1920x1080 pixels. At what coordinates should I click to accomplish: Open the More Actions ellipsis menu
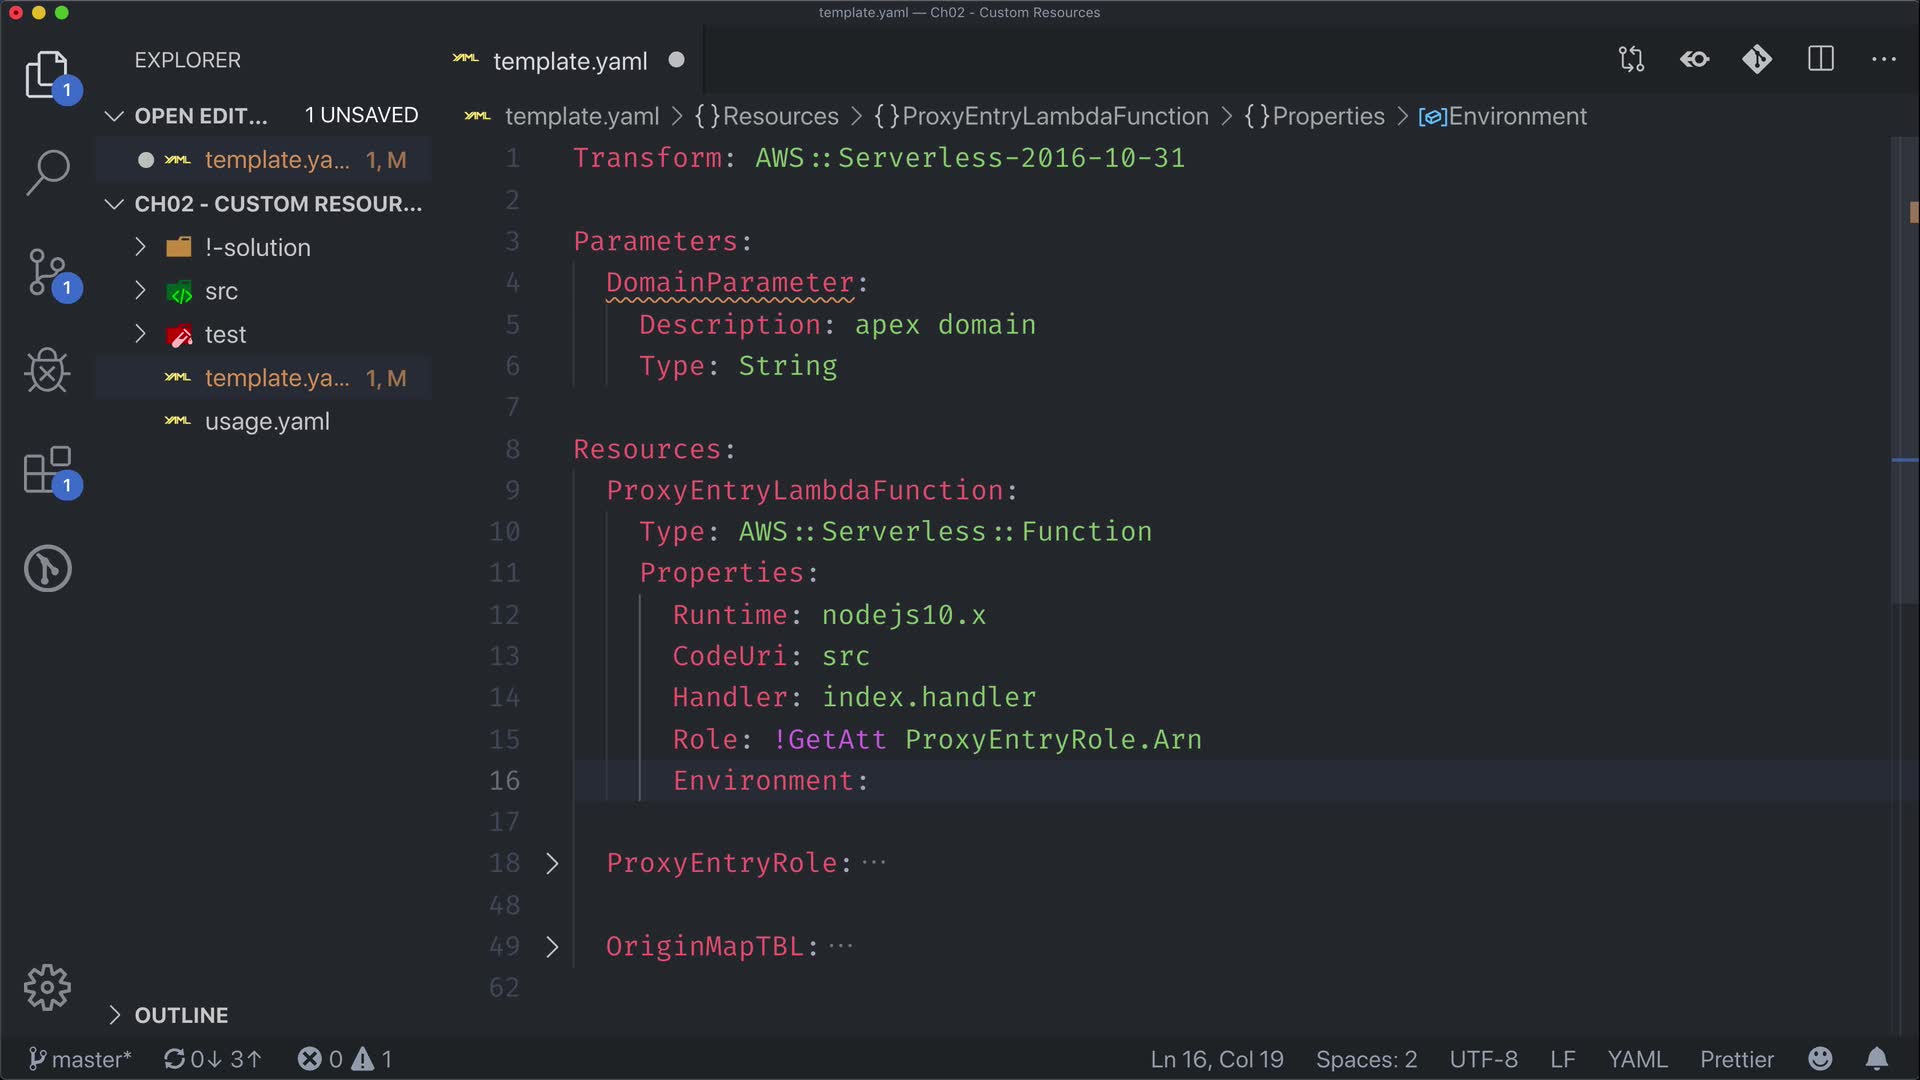coord(1884,60)
